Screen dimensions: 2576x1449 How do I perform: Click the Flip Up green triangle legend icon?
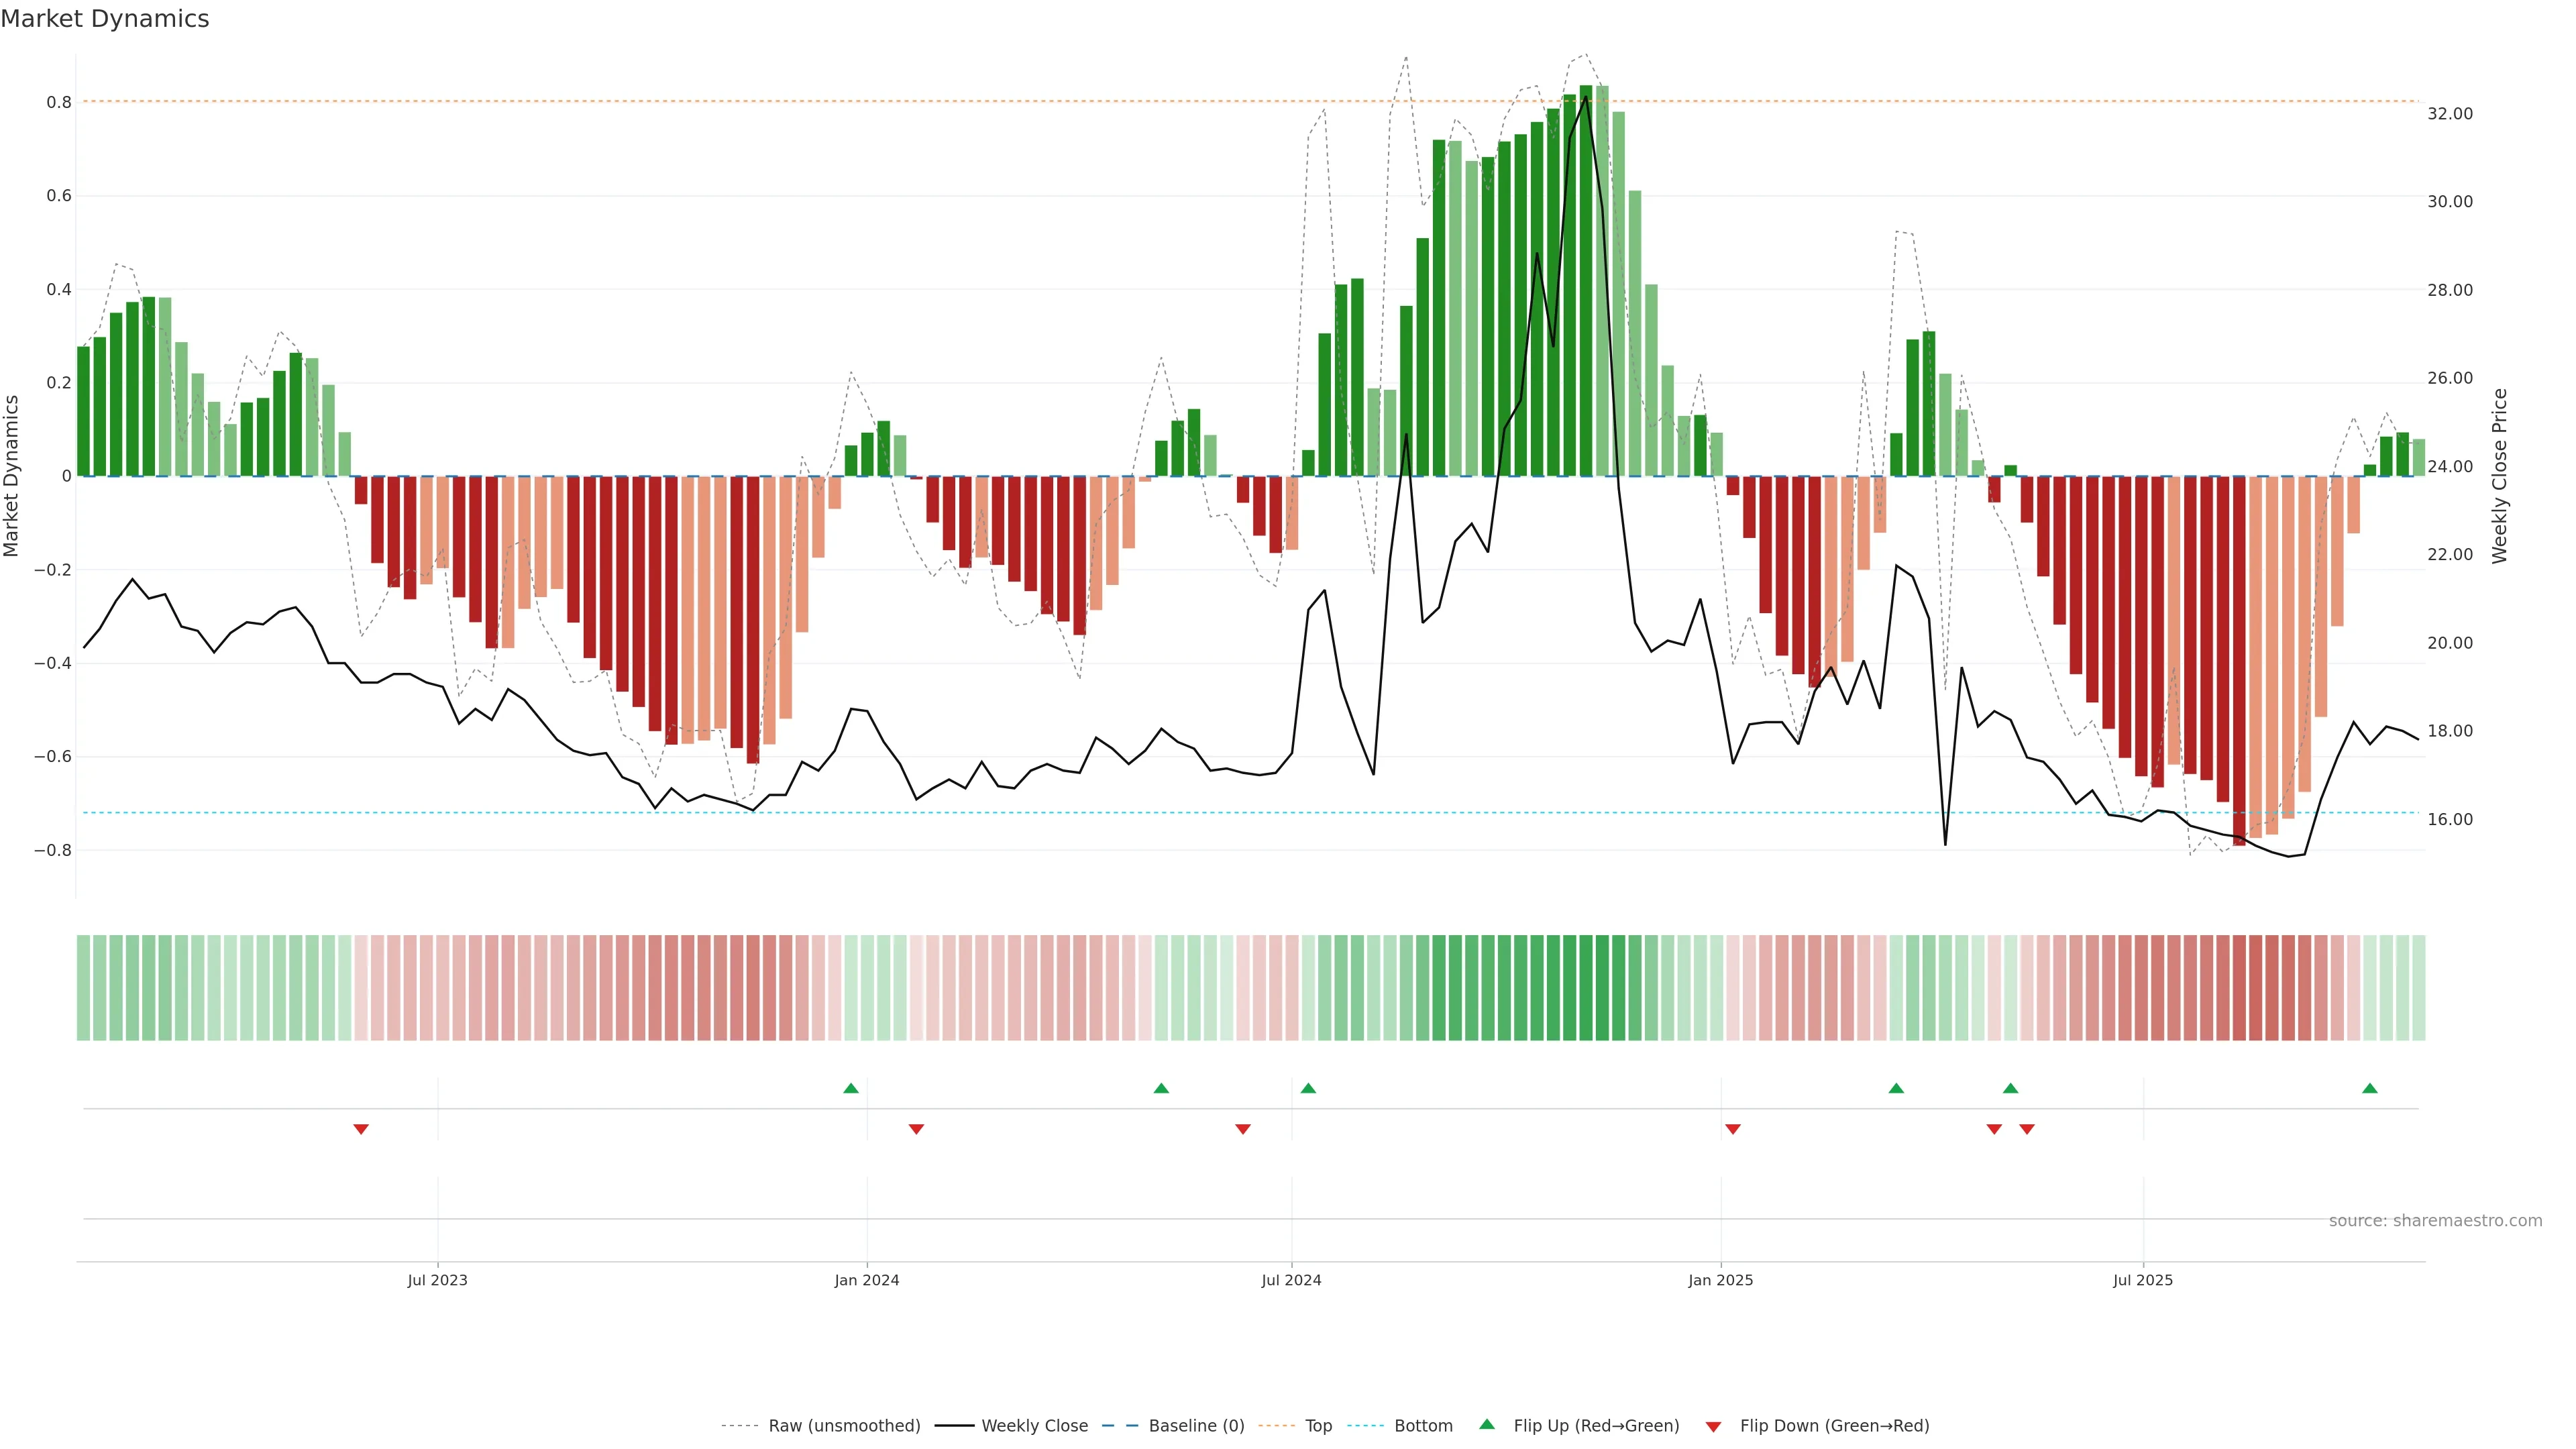pyautogui.click(x=1486, y=1424)
